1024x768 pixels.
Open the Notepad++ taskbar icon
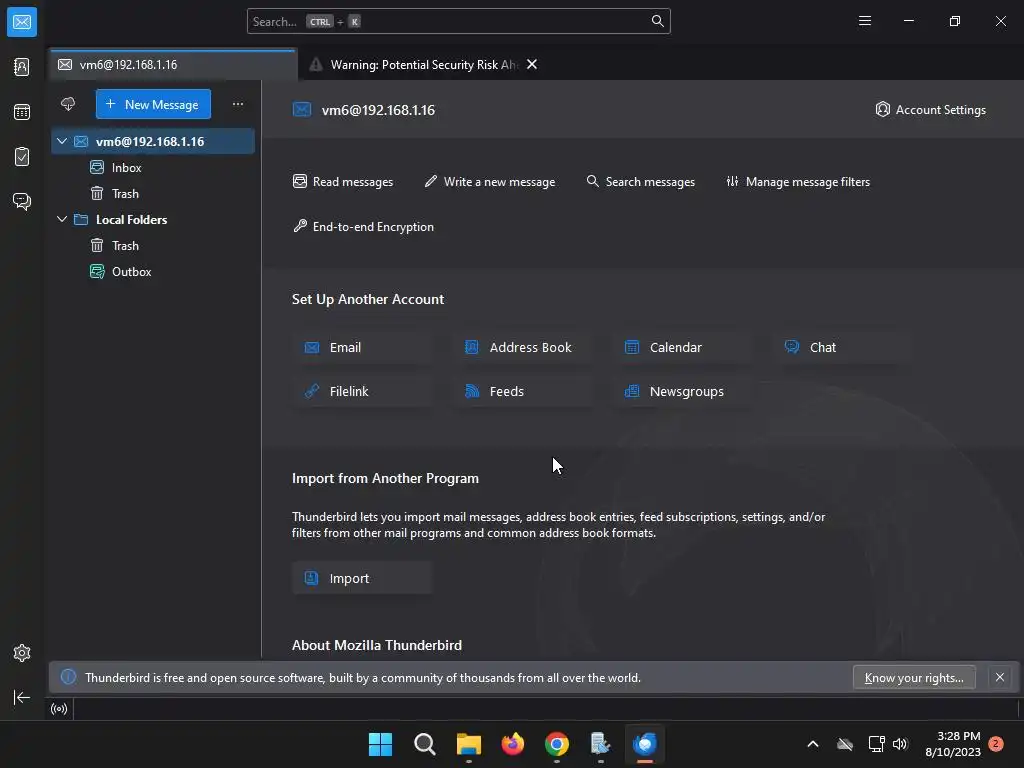pyautogui.click(x=600, y=744)
